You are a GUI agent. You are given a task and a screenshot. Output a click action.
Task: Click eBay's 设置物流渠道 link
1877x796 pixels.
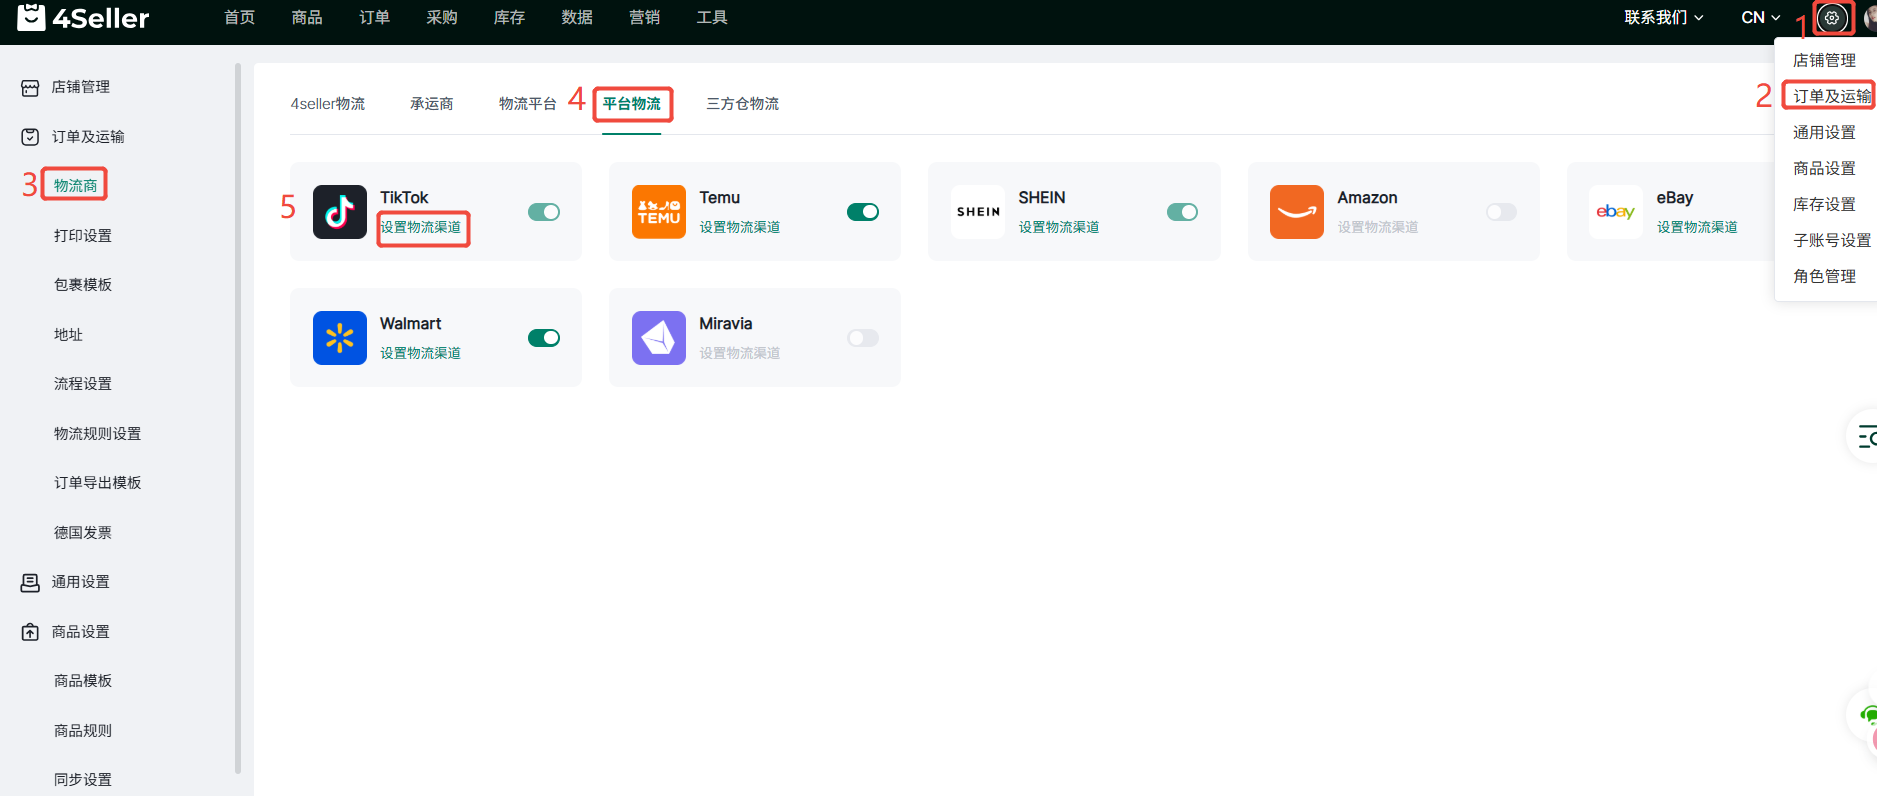[1697, 227]
